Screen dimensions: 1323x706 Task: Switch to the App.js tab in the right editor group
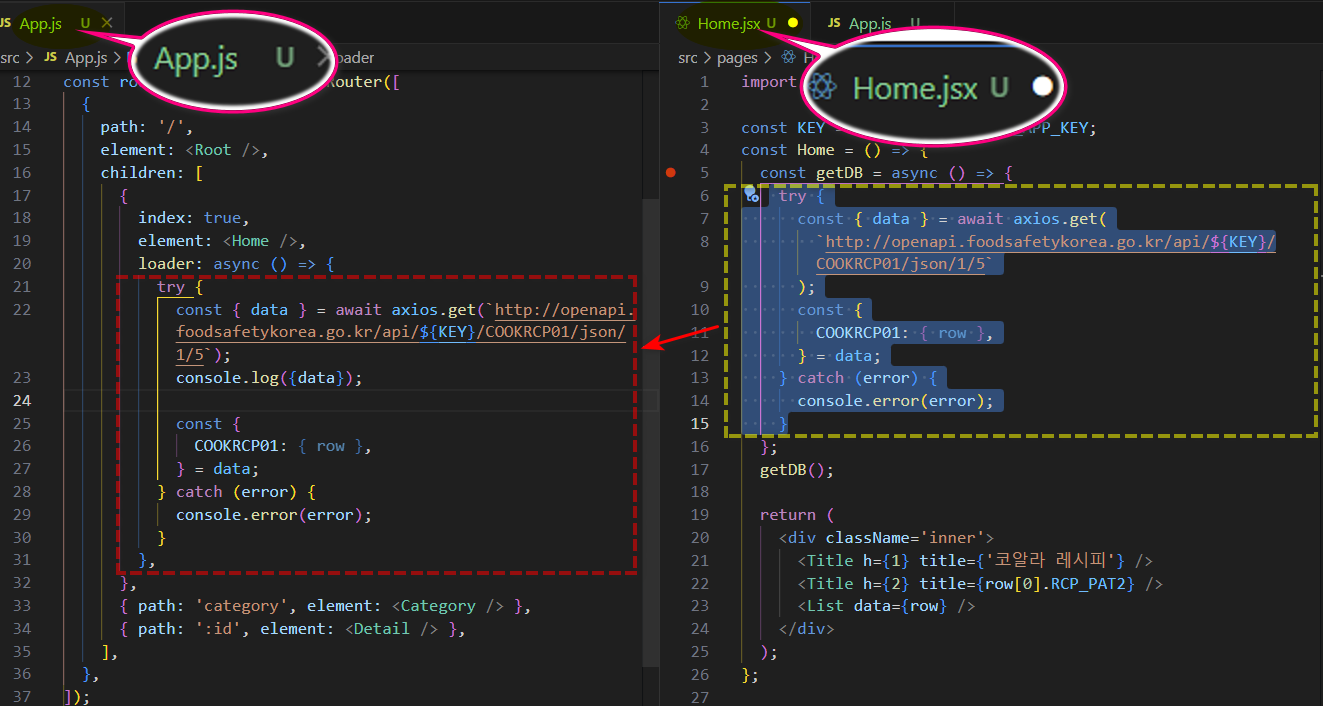869,22
